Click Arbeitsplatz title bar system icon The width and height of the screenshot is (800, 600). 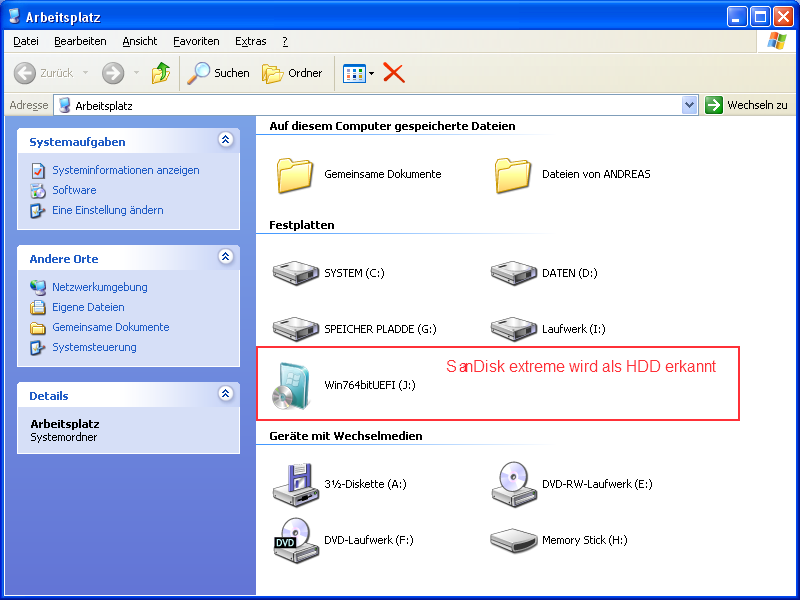click(14, 16)
